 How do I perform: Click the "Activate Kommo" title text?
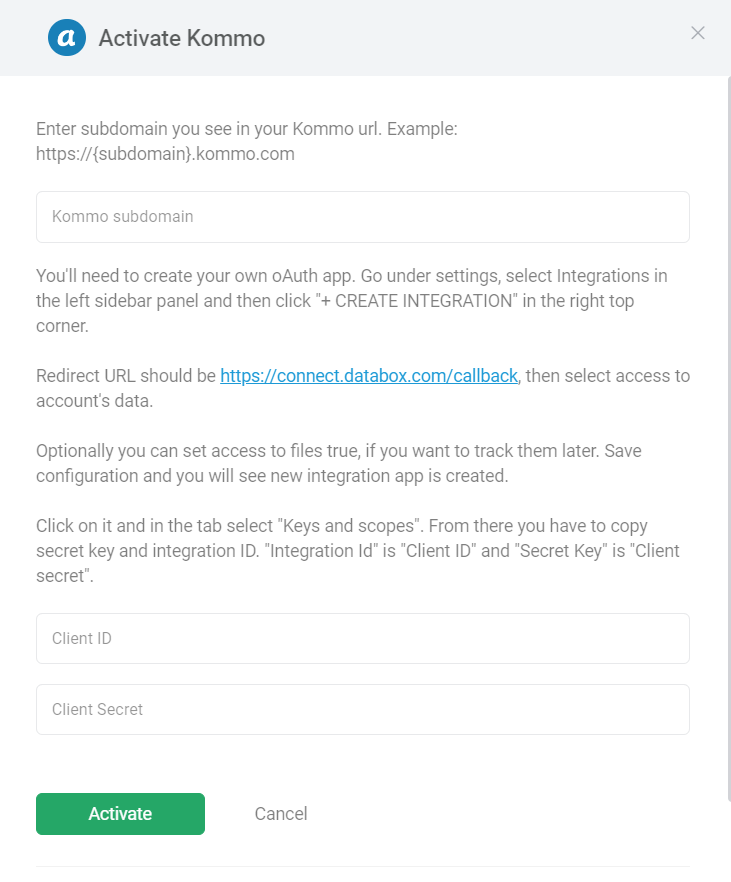(x=182, y=38)
